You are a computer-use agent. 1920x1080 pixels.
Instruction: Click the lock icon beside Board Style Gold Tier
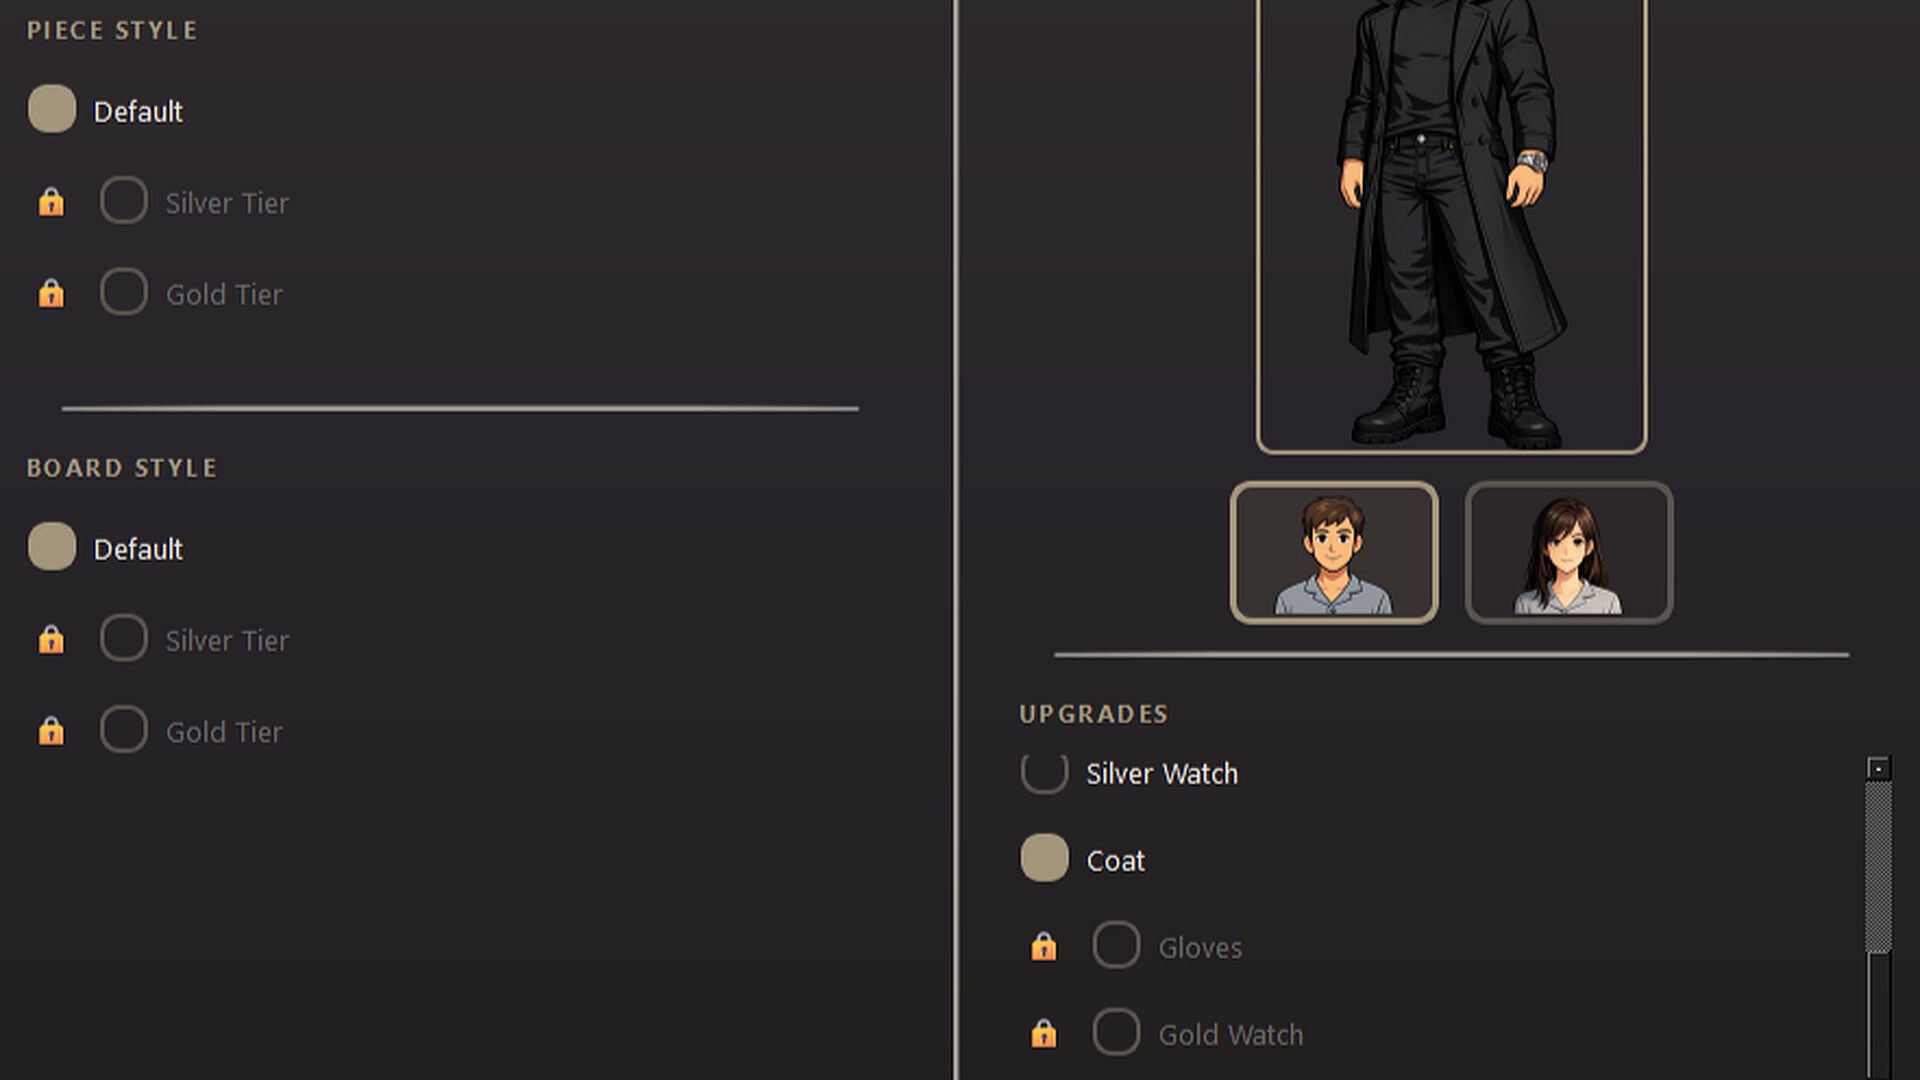51,732
